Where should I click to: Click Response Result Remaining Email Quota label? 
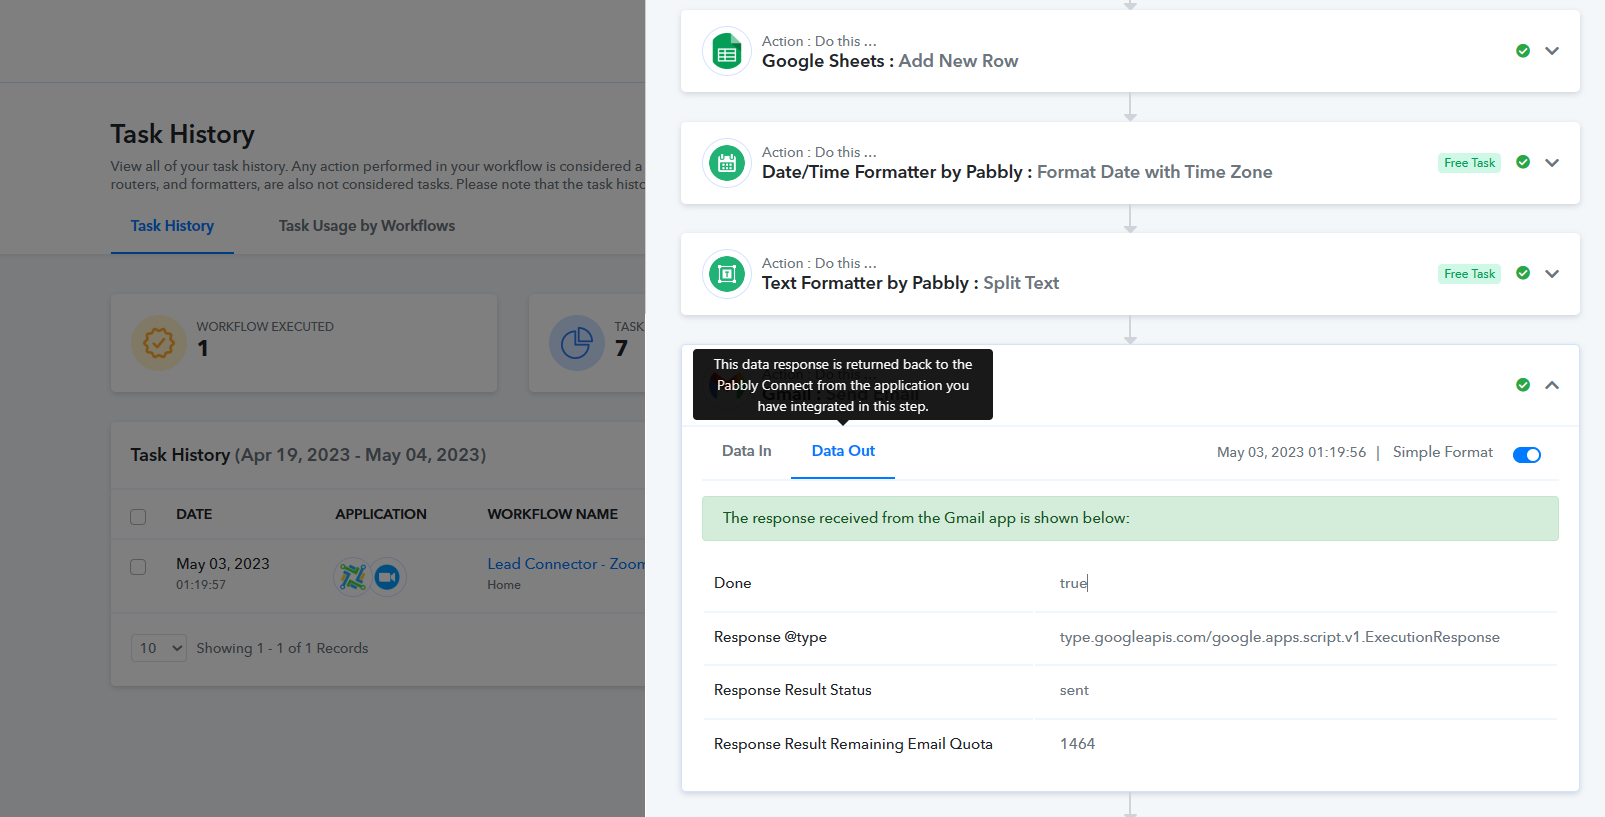[853, 744]
